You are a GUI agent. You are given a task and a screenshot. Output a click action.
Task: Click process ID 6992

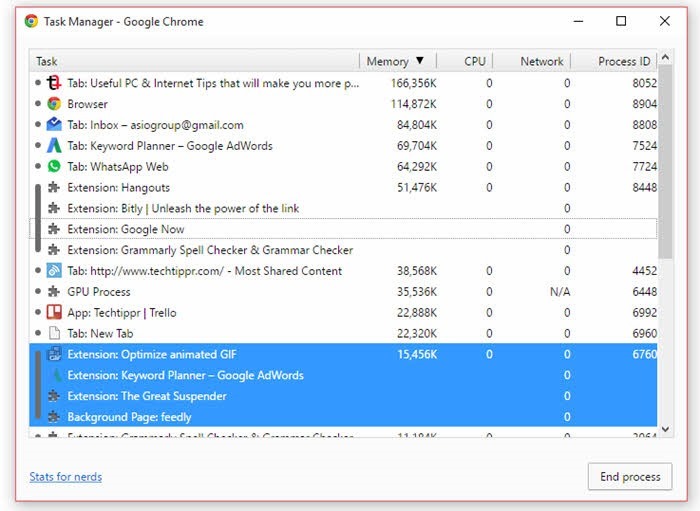[644, 312]
